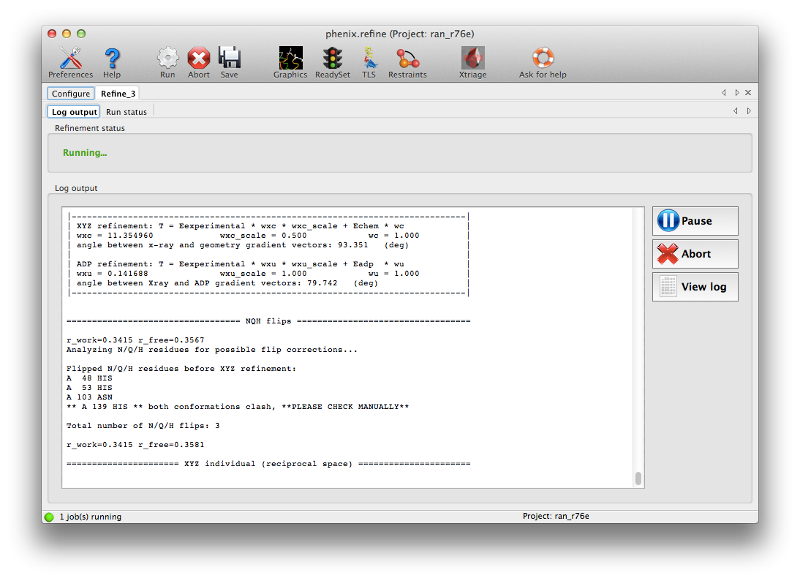Run a new refinement job

[x=167, y=60]
